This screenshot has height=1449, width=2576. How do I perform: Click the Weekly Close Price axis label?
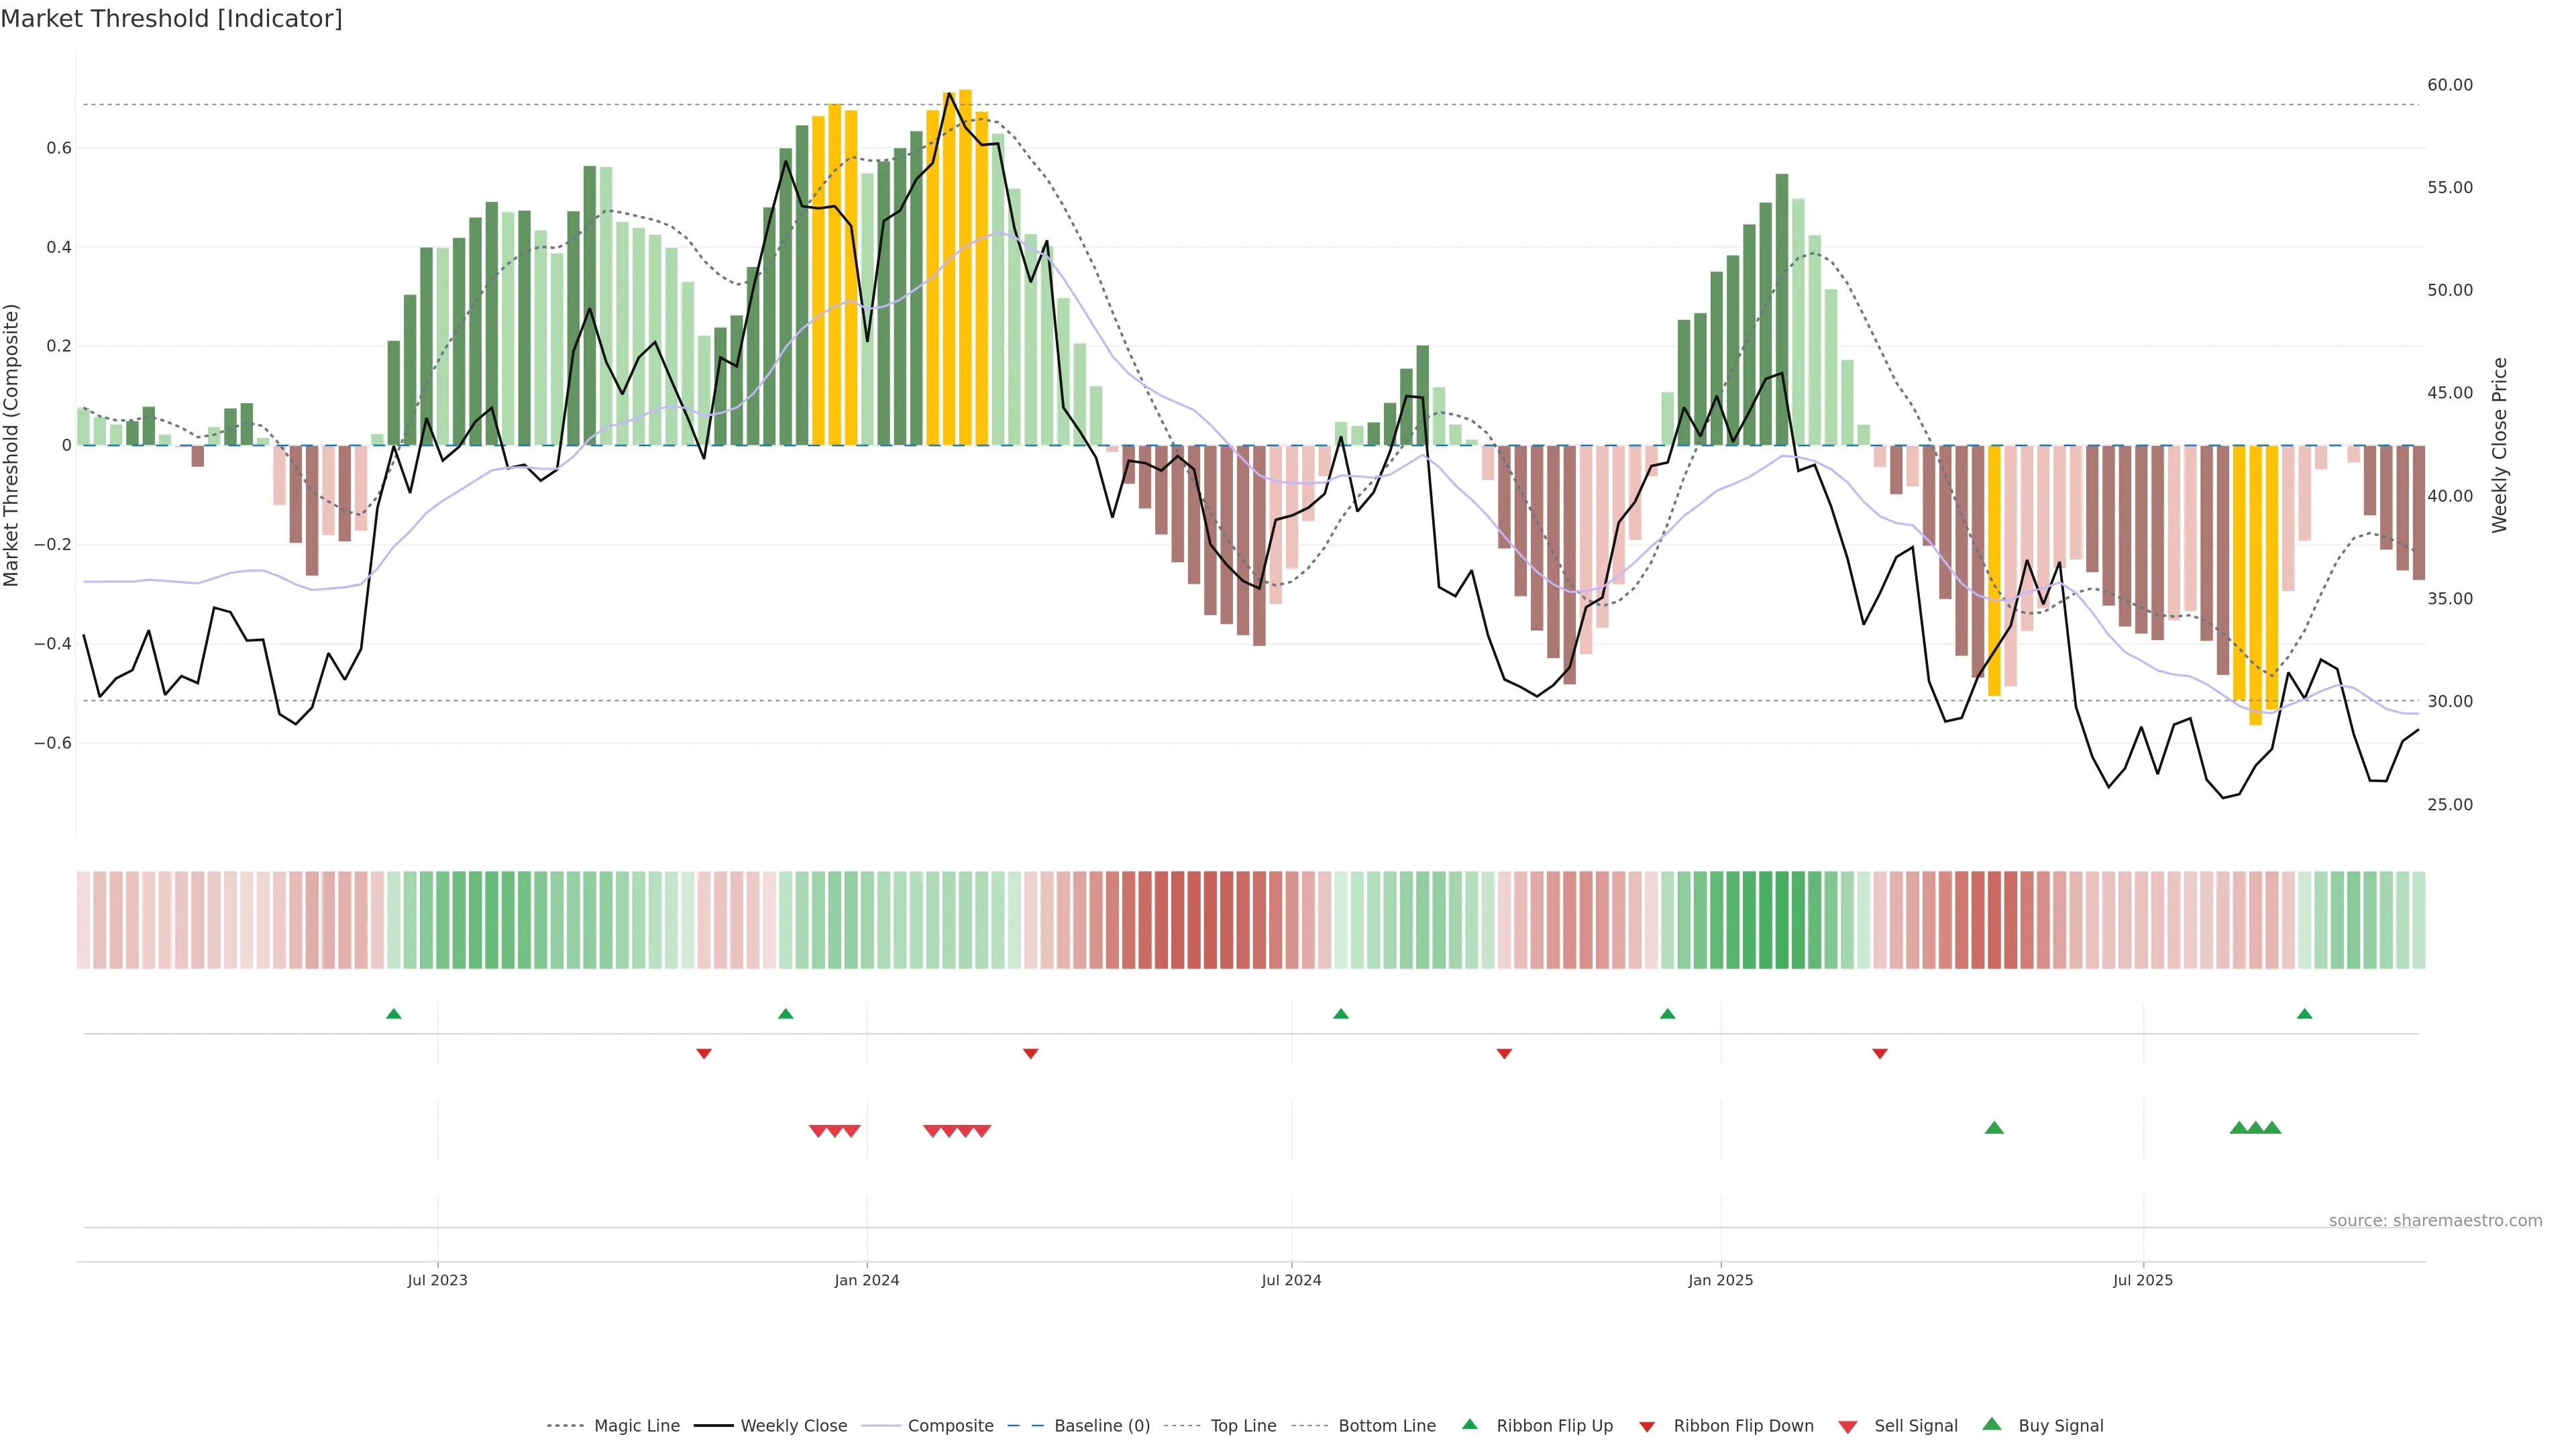(x=2500, y=445)
